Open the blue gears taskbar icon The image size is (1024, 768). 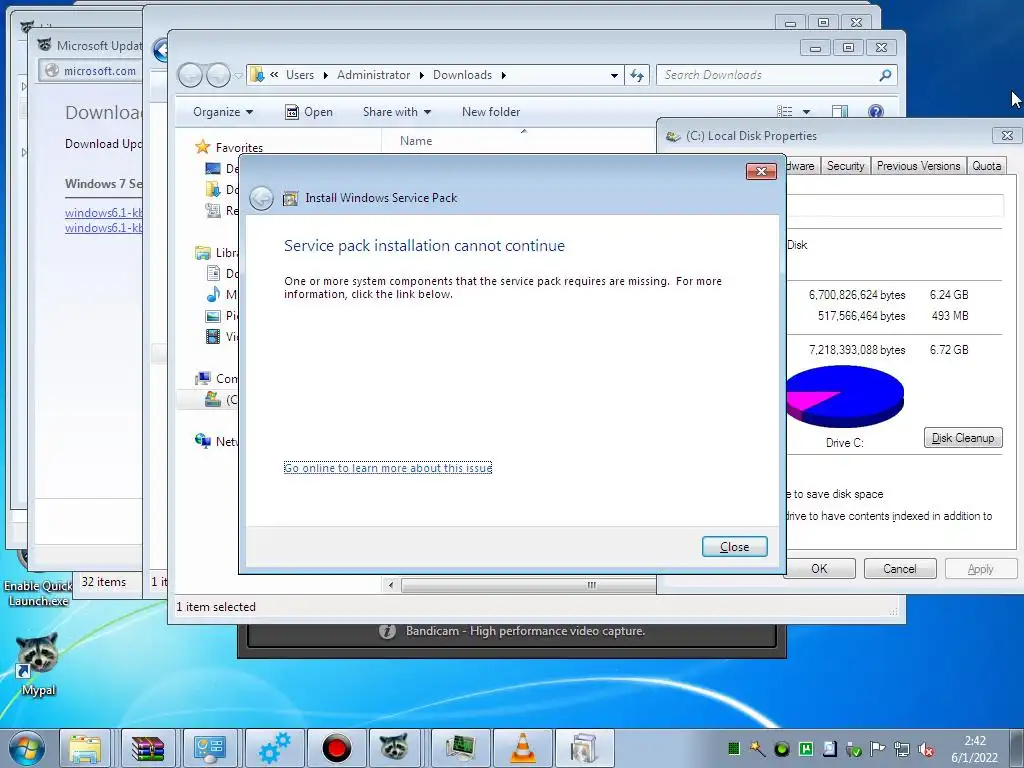click(274, 749)
